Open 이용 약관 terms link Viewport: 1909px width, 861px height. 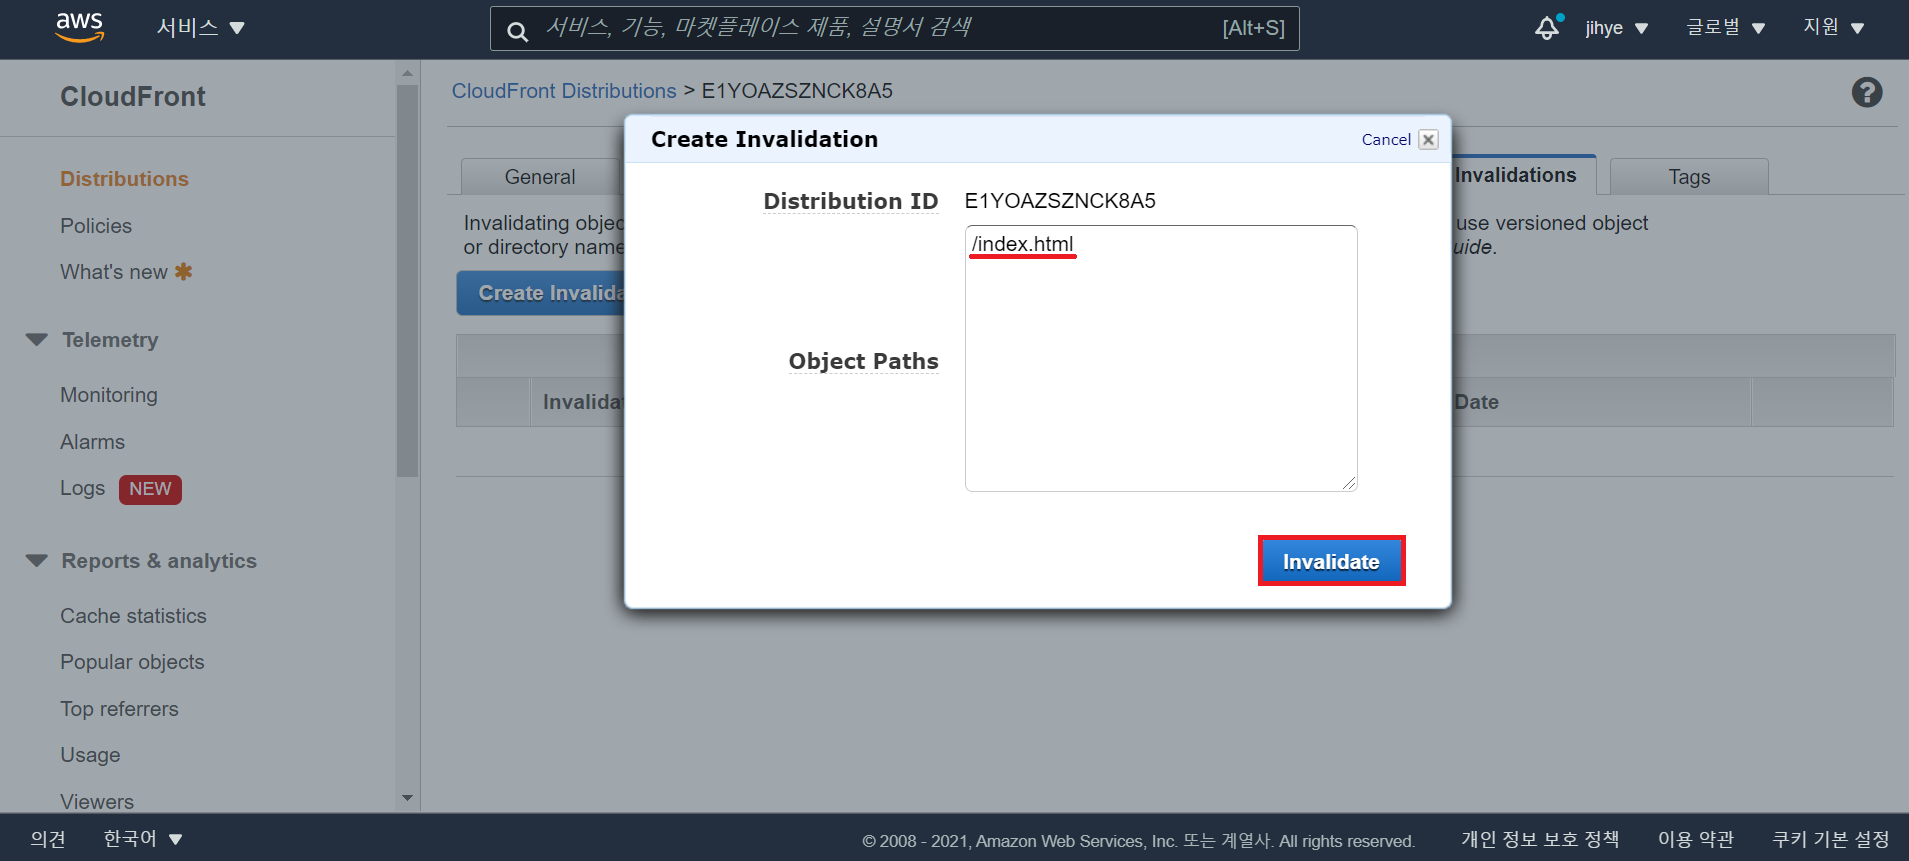click(1696, 839)
